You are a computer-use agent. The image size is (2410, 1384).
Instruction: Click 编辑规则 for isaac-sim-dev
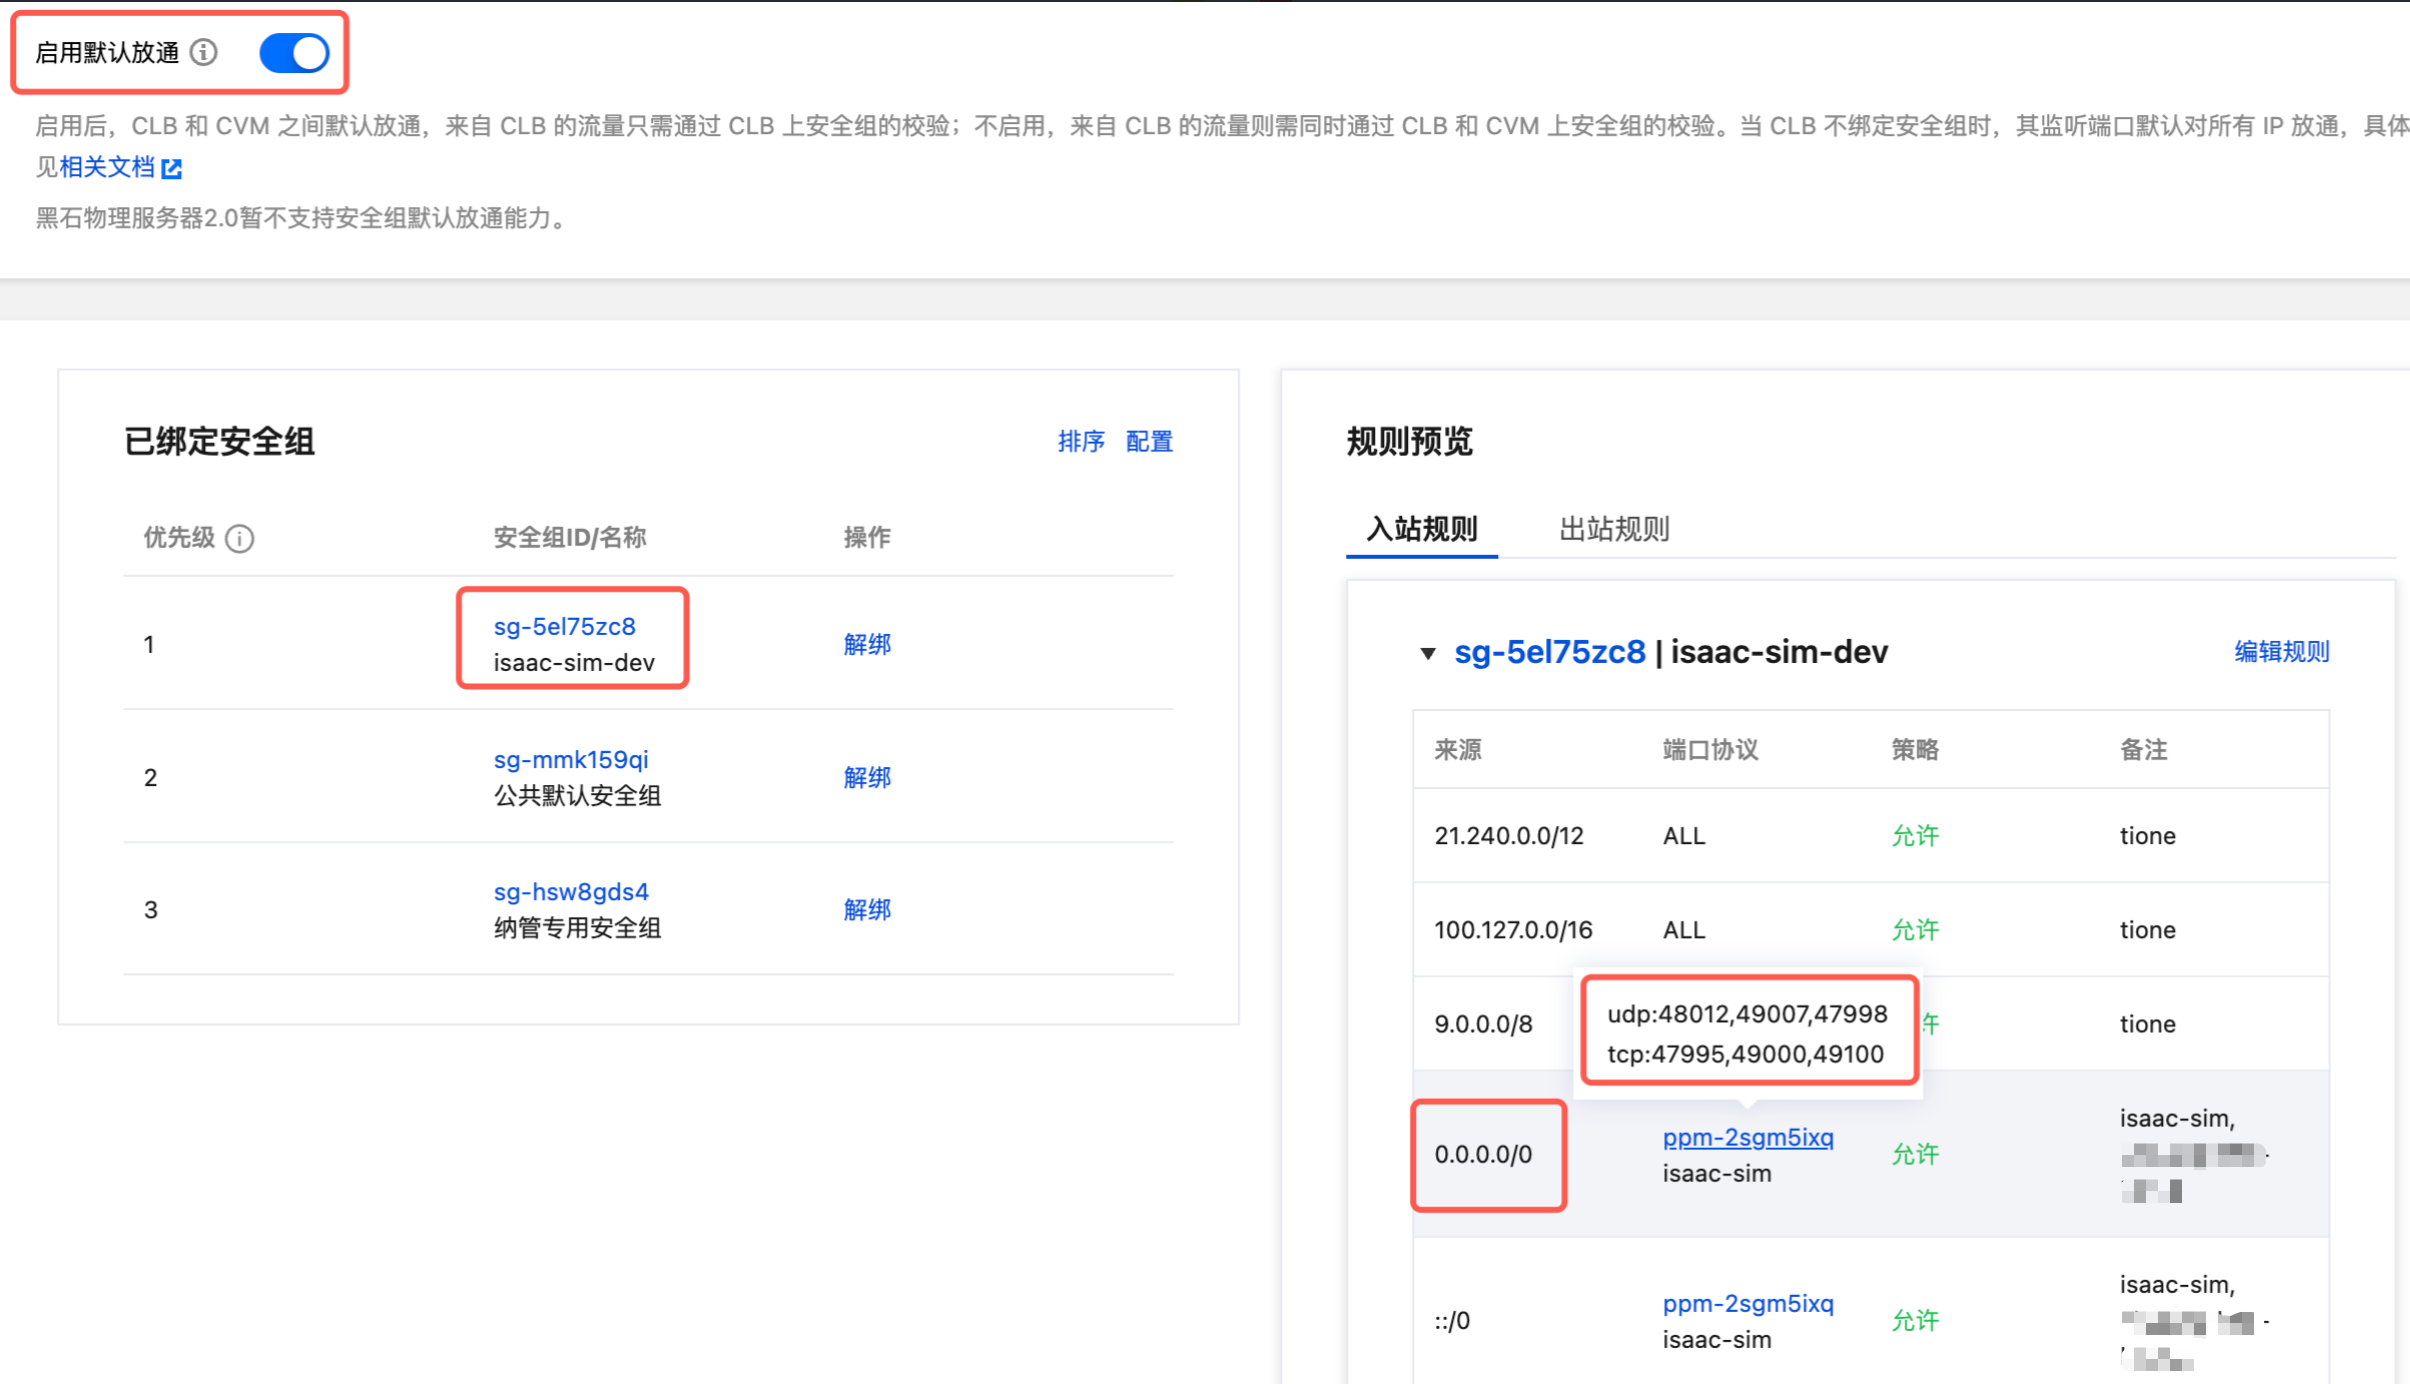point(2282,651)
